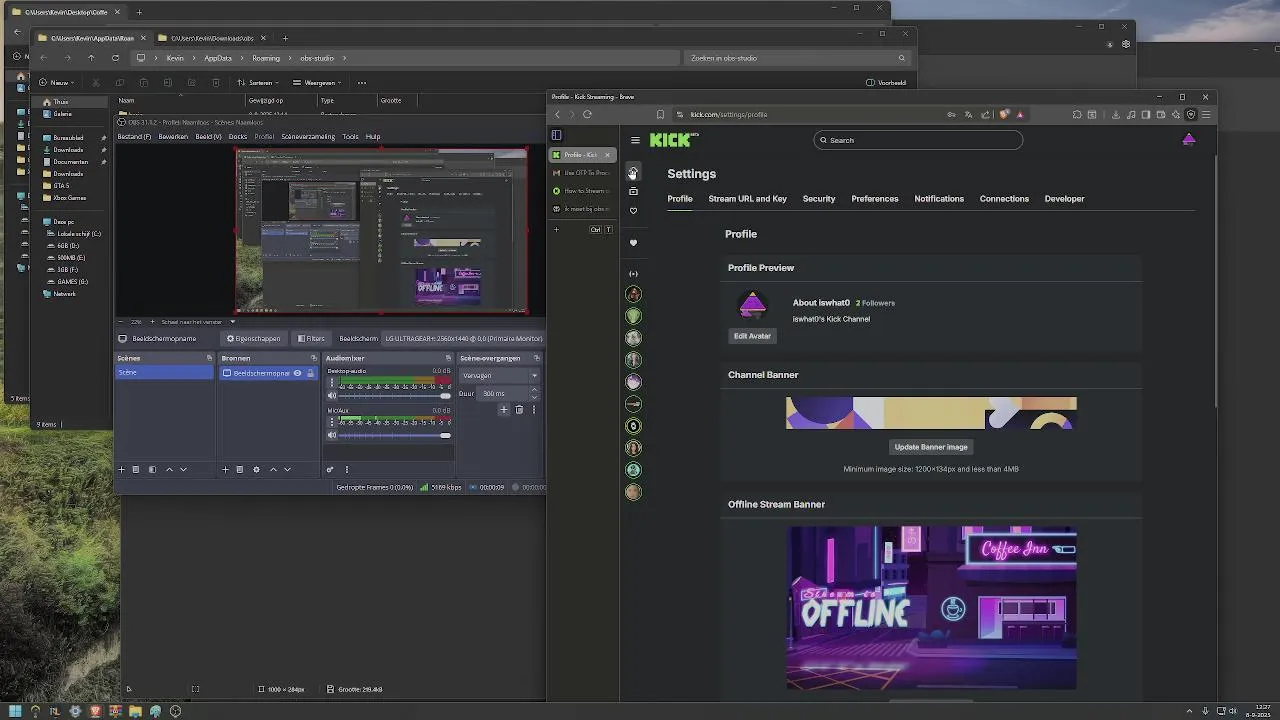Viewport: 1280px width, 720px height.
Task: Open Filters button in OBS
Action: tap(311, 338)
